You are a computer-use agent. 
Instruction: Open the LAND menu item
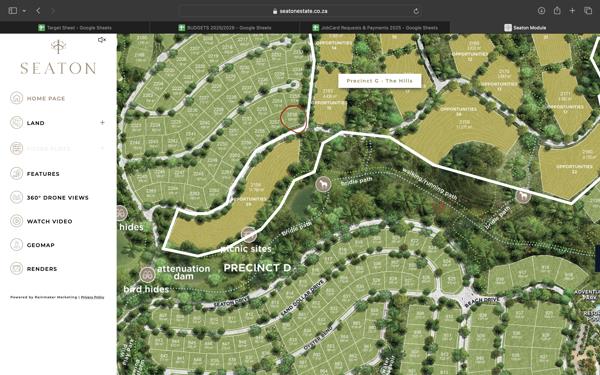pos(36,123)
